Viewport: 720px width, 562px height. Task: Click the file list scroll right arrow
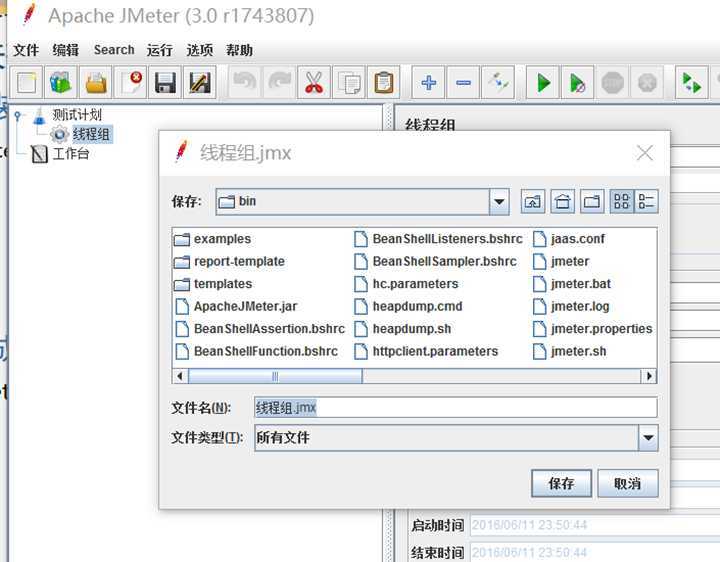click(x=649, y=377)
